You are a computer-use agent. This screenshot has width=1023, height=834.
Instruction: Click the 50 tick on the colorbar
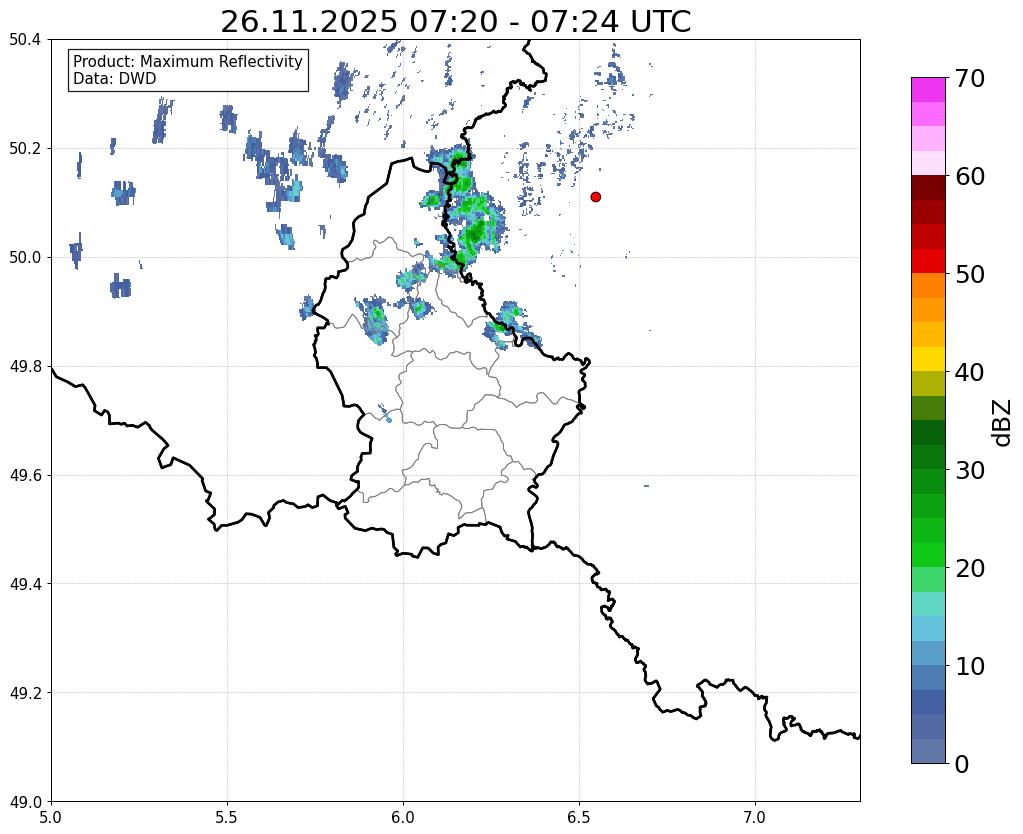click(x=969, y=274)
